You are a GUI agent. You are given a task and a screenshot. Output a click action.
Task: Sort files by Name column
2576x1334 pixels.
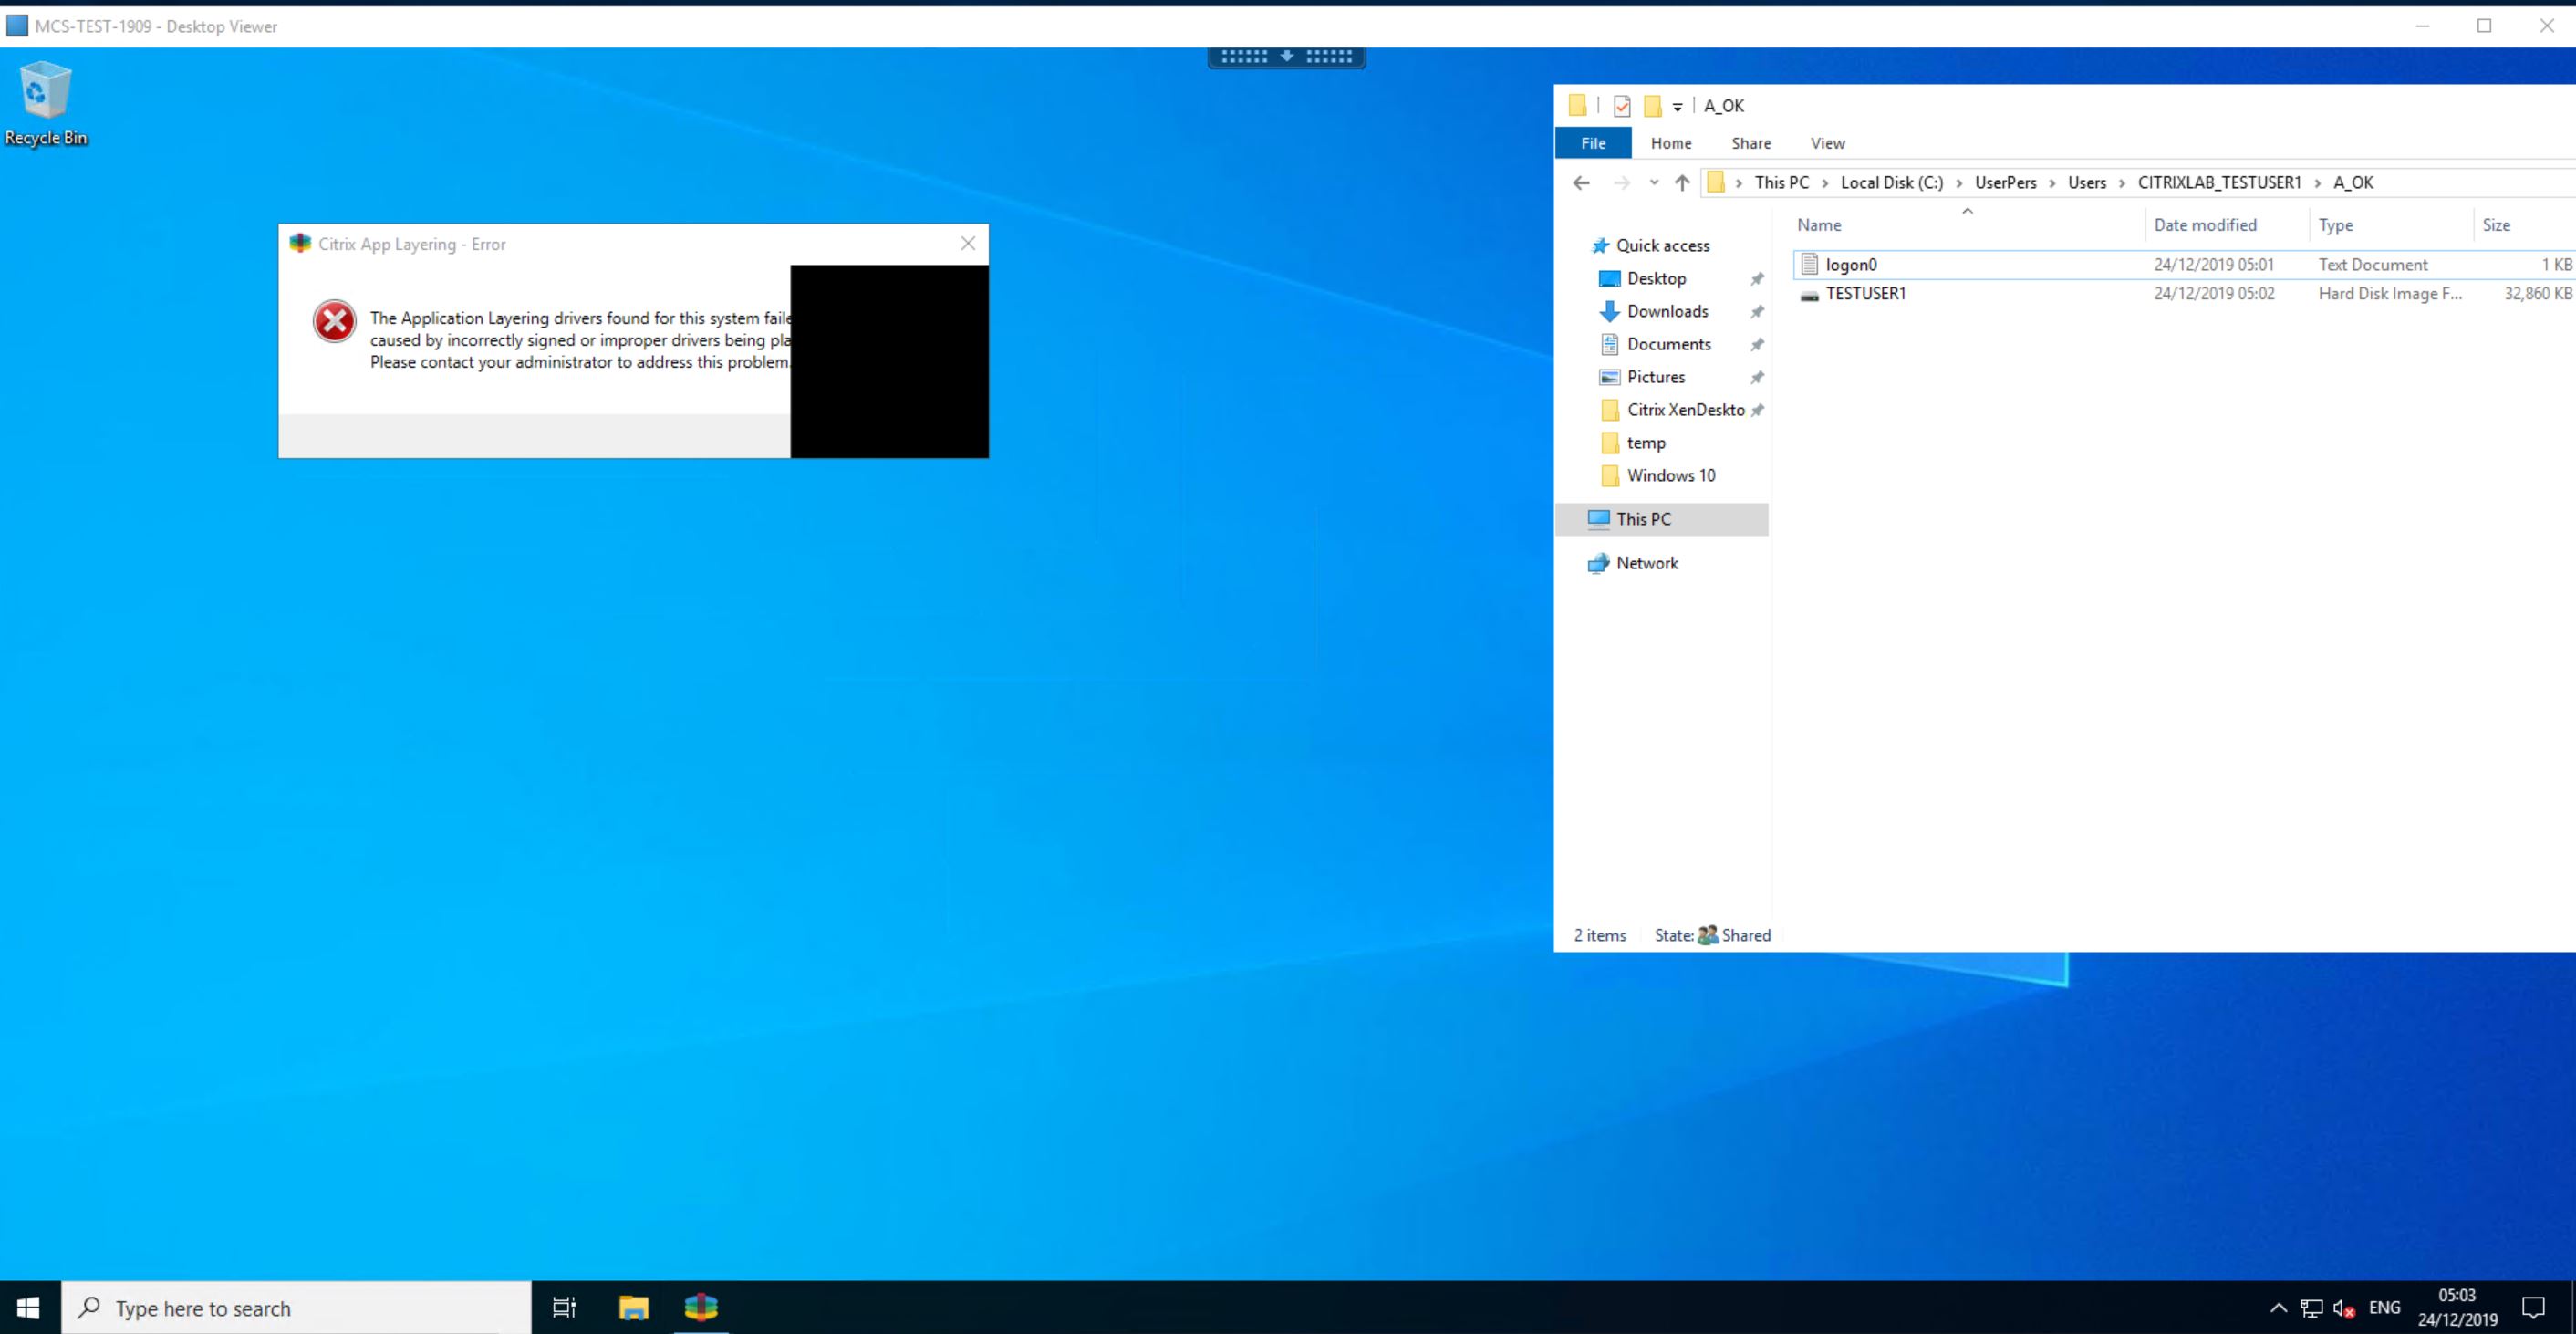(1967, 225)
